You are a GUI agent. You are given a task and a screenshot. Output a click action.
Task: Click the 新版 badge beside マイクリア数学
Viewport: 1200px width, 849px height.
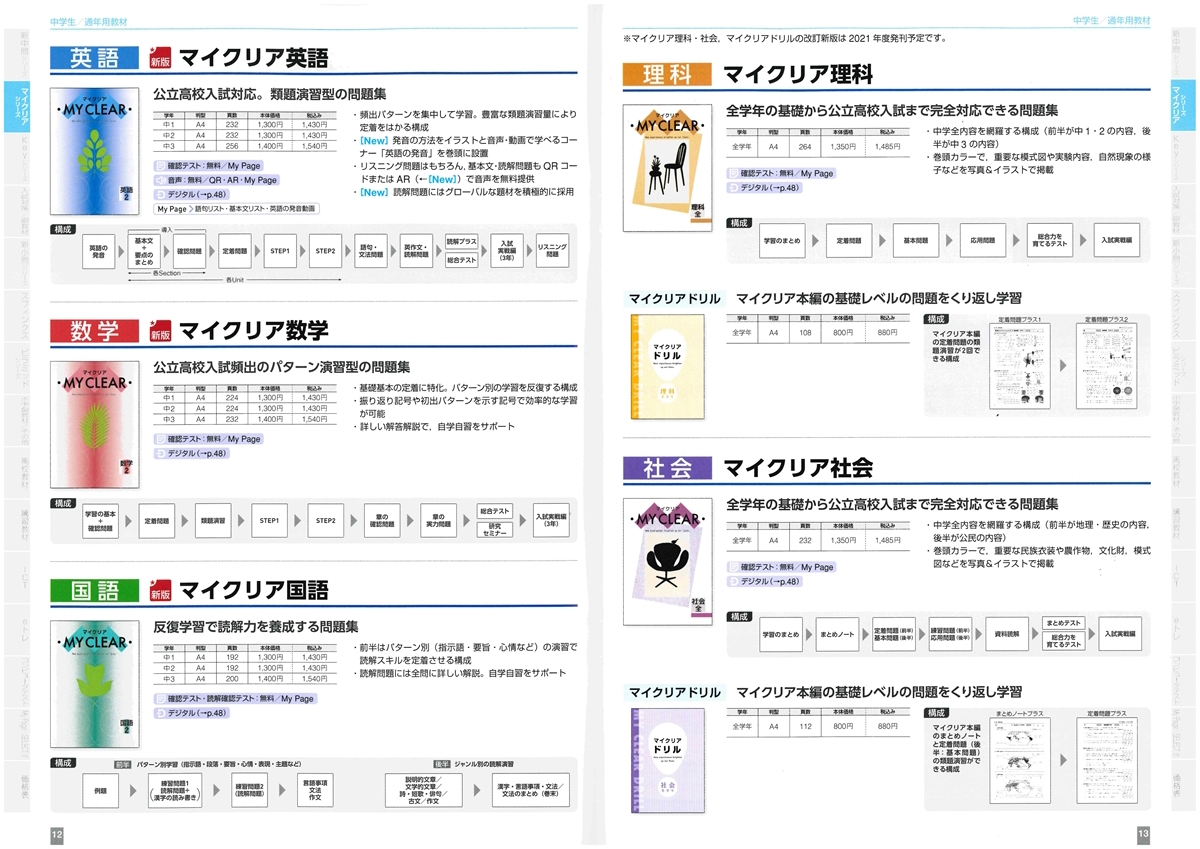click(x=160, y=331)
